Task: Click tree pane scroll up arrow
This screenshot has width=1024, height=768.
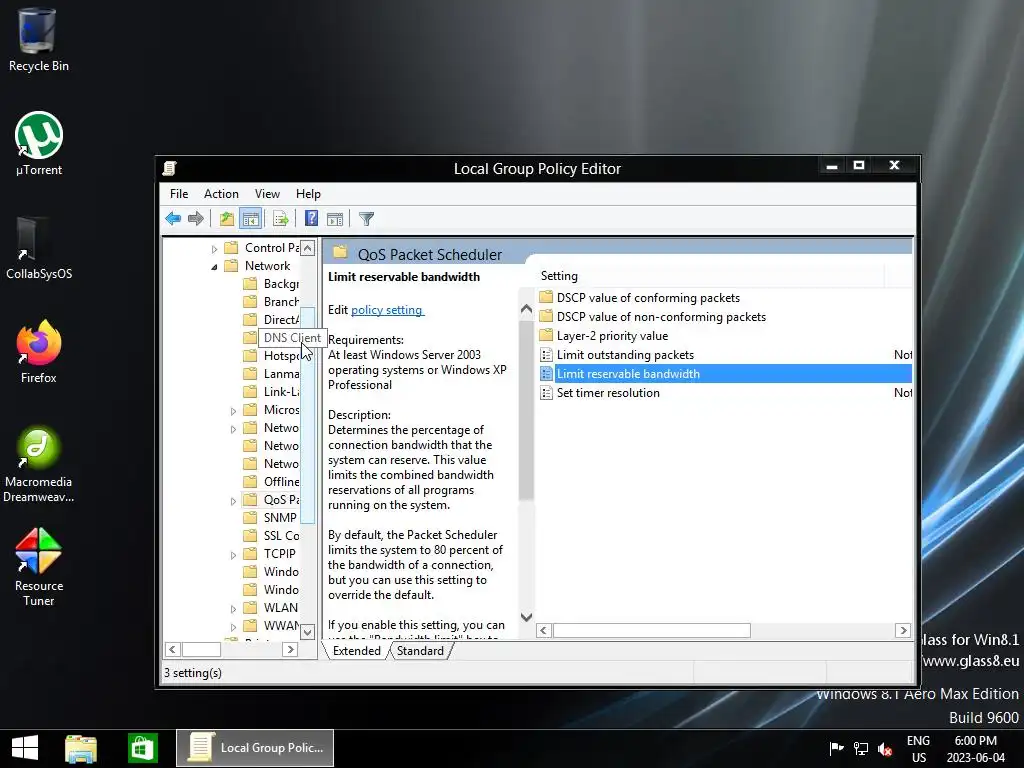Action: click(308, 248)
